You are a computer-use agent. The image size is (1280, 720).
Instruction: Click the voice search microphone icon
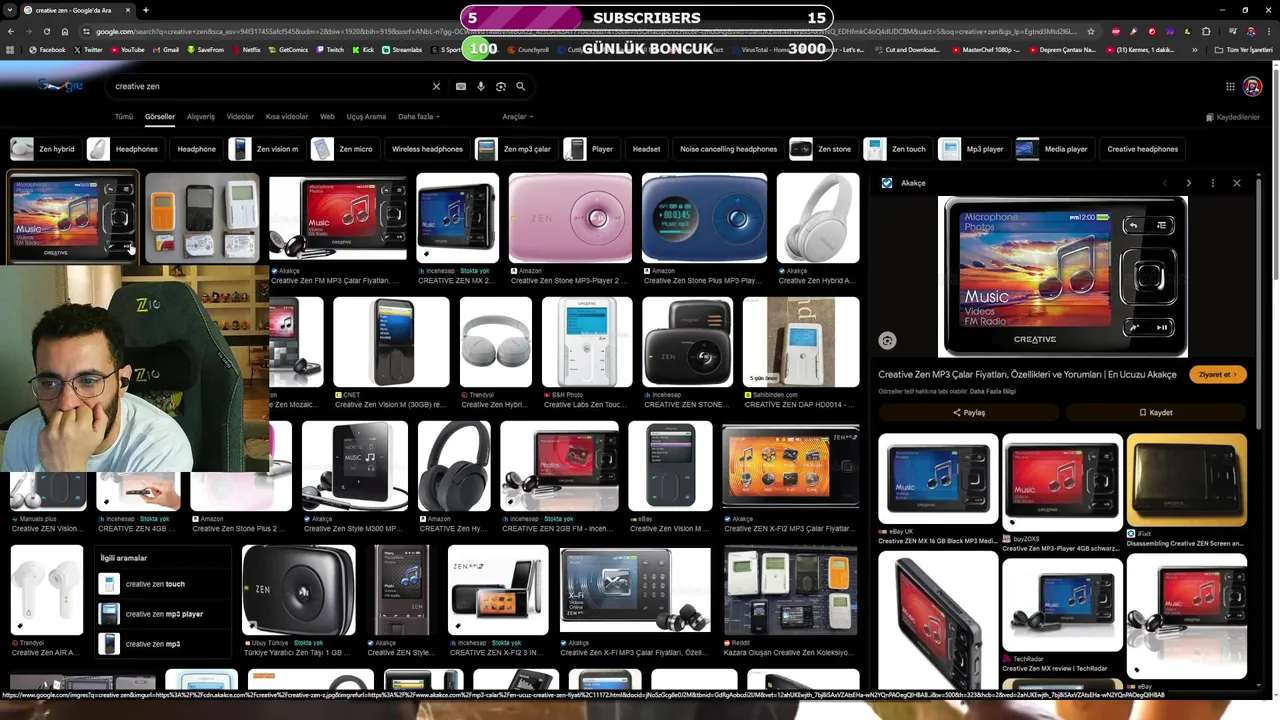point(481,87)
